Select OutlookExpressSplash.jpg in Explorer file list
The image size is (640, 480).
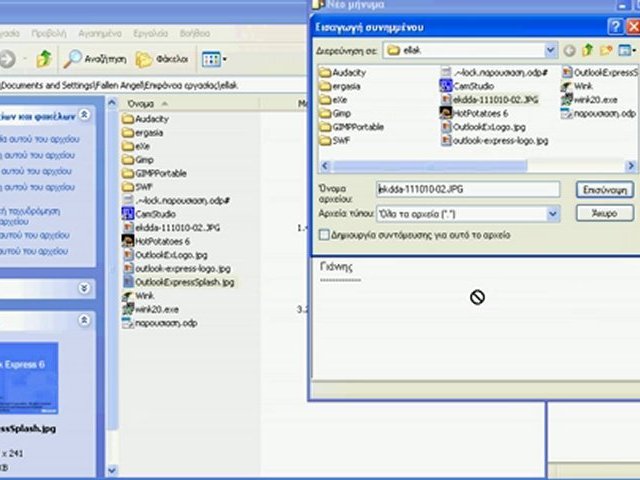tap(178, 282)
